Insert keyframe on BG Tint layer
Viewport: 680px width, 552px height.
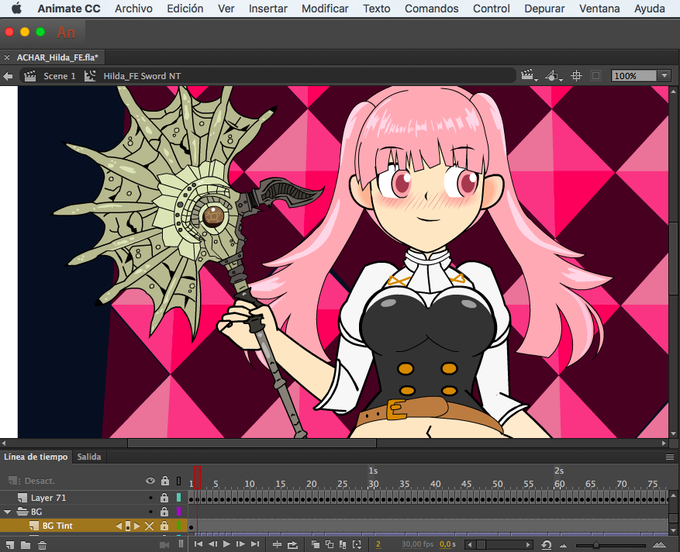(128, 526)
